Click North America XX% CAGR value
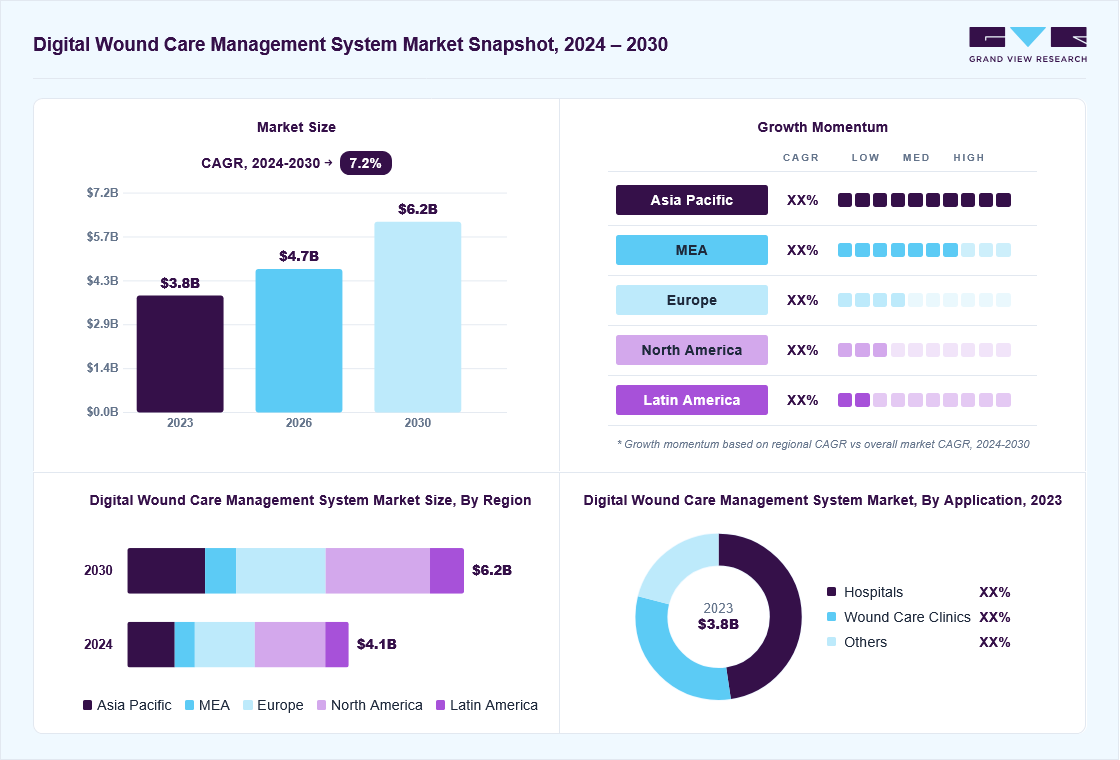1120x760 pixels. (x=802, y=350)
